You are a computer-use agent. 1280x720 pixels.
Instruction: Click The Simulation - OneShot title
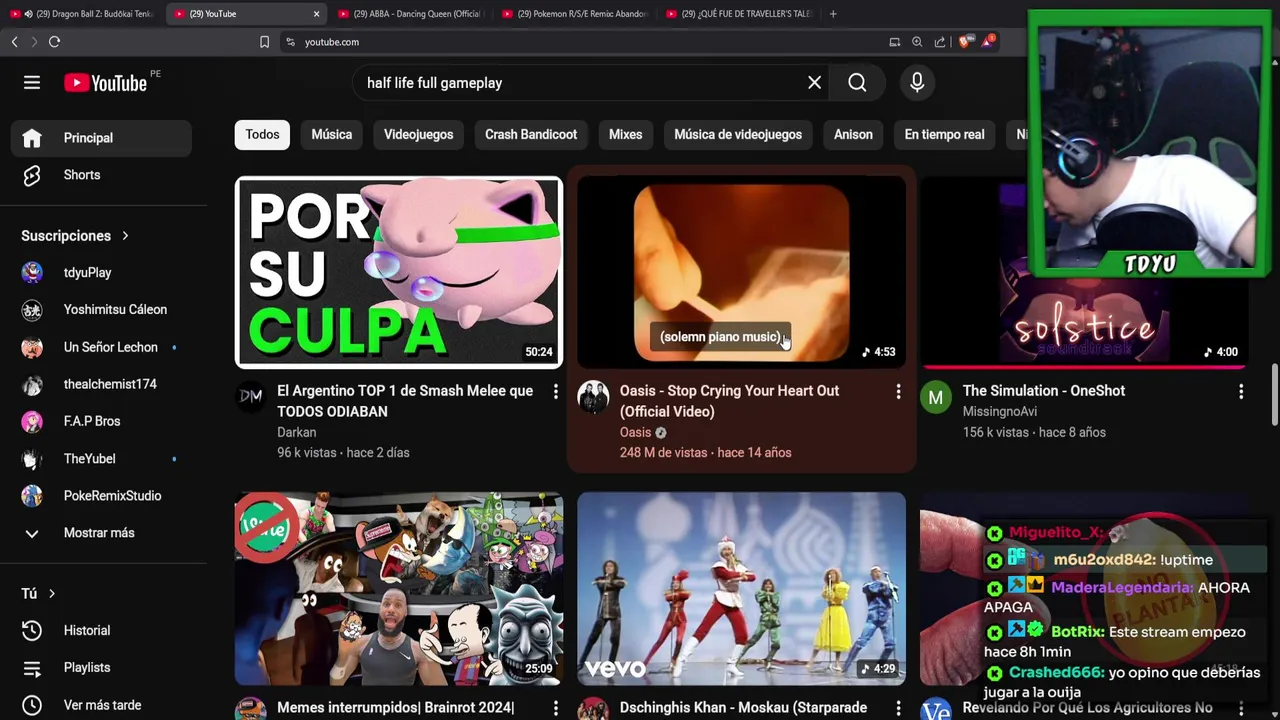(1043, 391)
